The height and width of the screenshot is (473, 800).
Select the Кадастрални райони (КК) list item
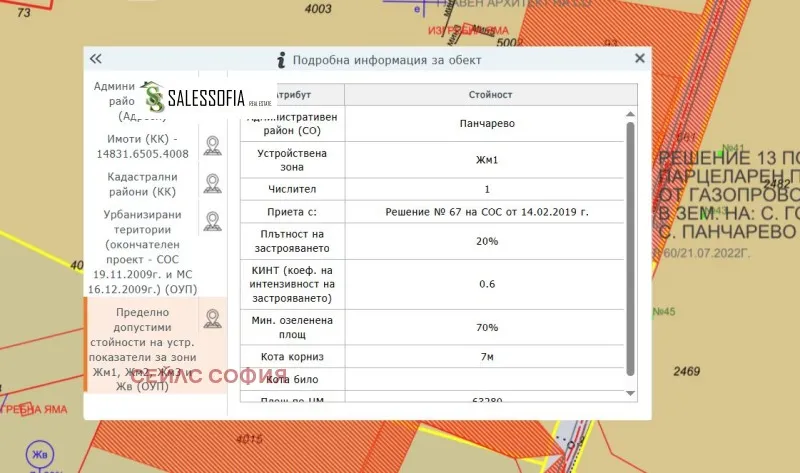coord(142,184)
